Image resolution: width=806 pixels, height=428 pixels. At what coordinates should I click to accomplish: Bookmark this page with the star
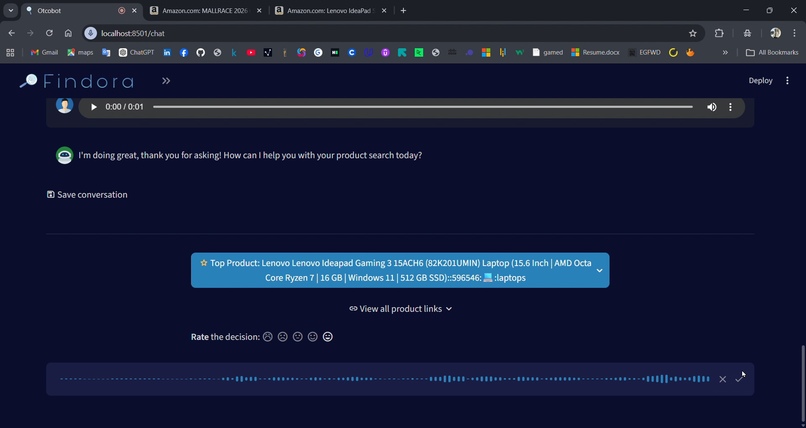pos(692,33)
